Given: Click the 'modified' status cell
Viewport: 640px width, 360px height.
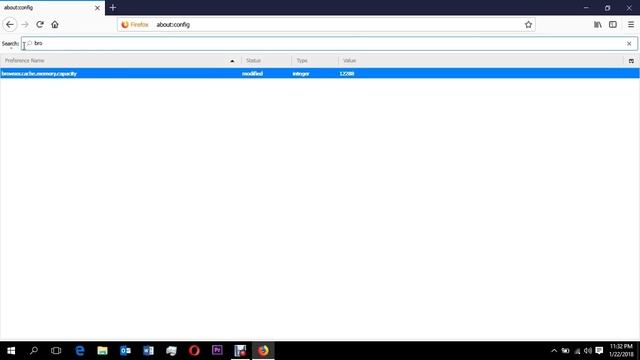Looking at the screenshot, I should tap(252, 73).
